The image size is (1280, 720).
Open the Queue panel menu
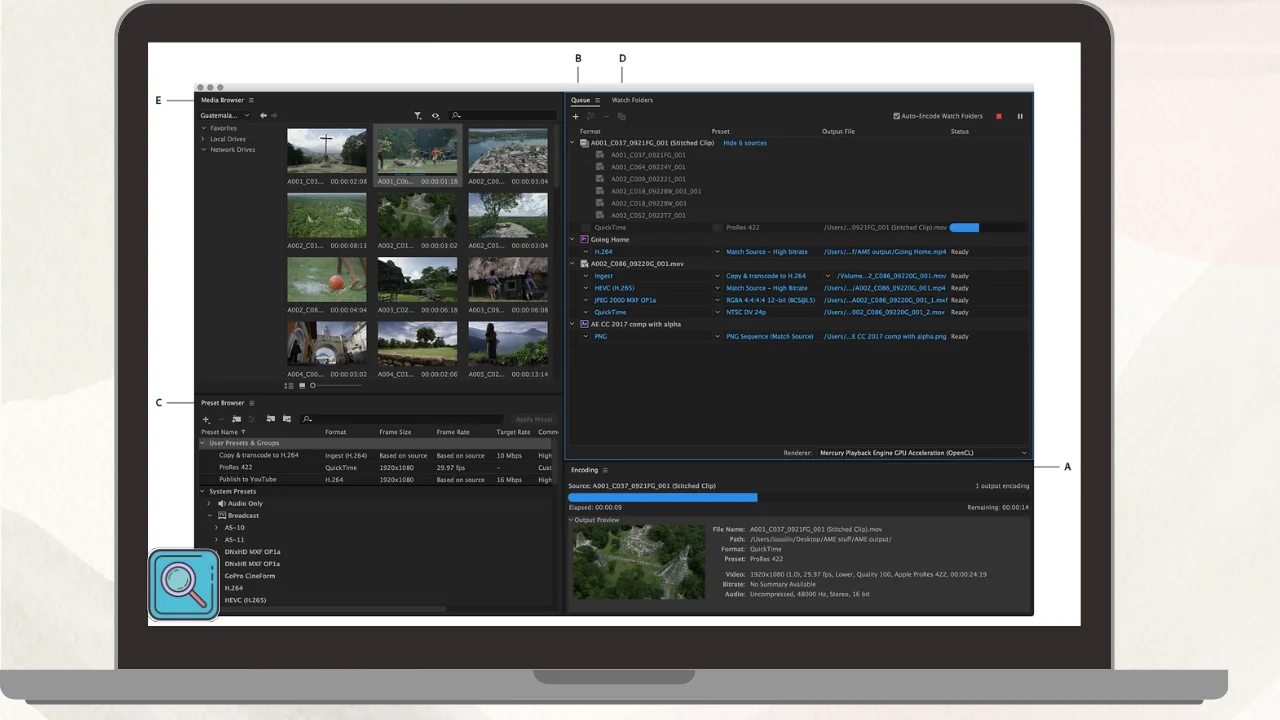click(598, 101)
